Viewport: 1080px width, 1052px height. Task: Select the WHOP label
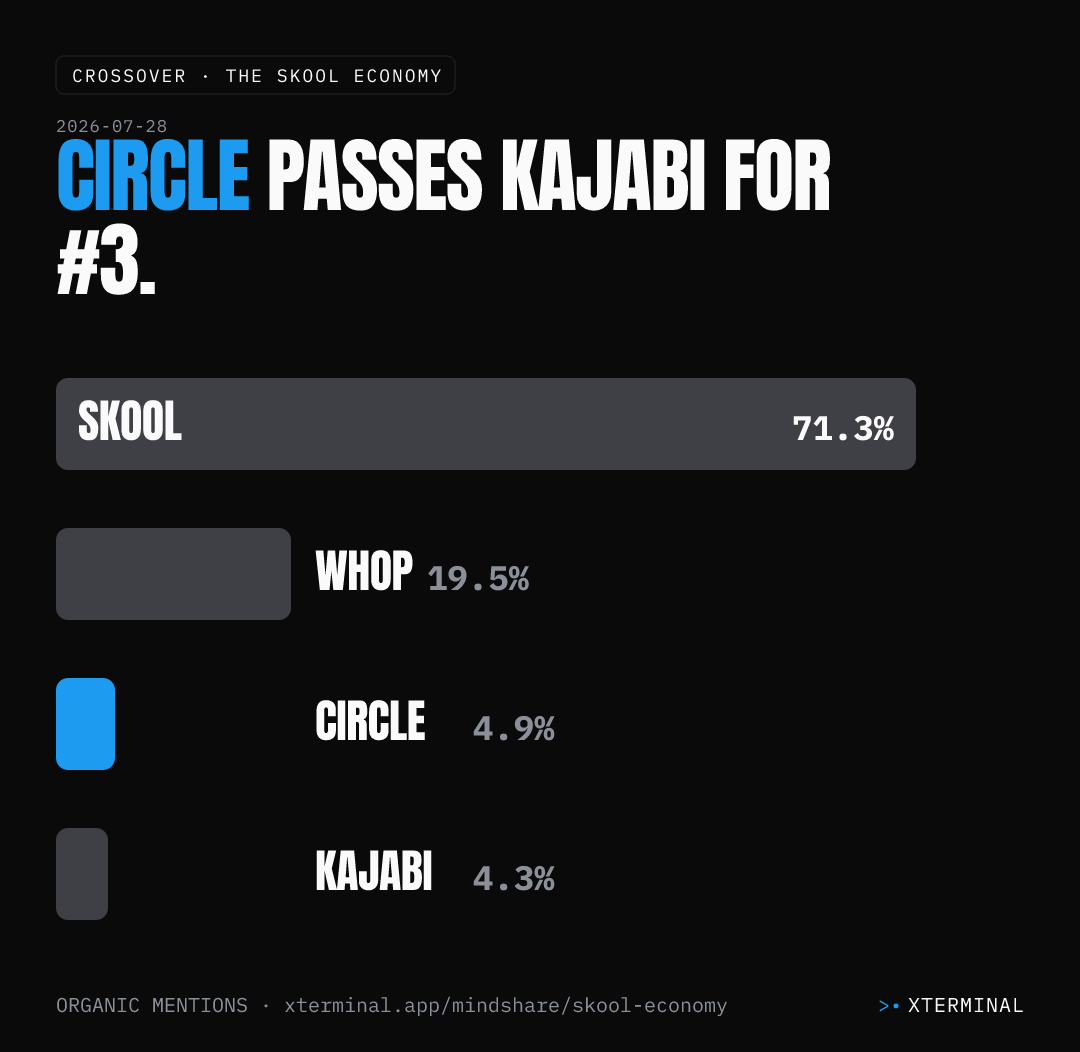pyautogui.click(x=364, y=571)
